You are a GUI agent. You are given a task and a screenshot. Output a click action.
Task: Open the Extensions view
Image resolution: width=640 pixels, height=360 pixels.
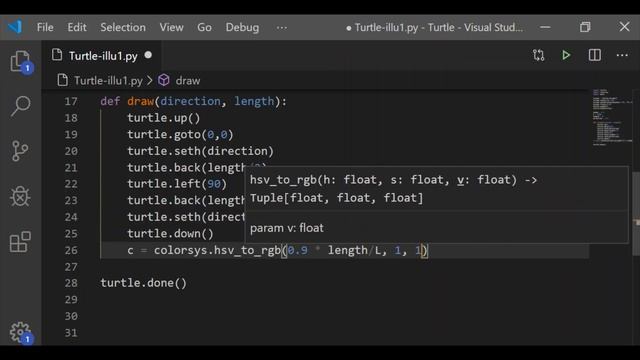[x=20, y=242]
